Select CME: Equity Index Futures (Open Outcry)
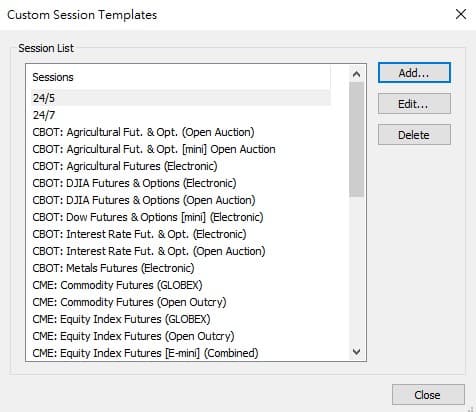 (133, 336)
